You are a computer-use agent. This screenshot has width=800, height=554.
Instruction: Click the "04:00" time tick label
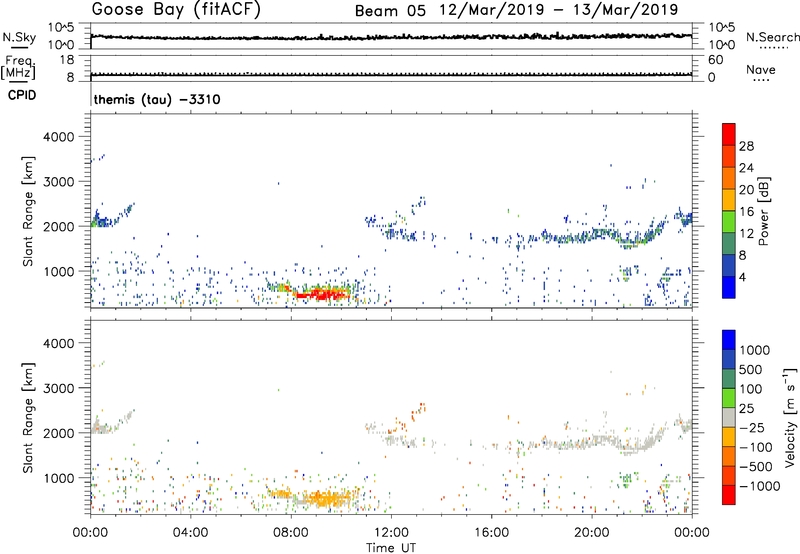click(190, 533)
